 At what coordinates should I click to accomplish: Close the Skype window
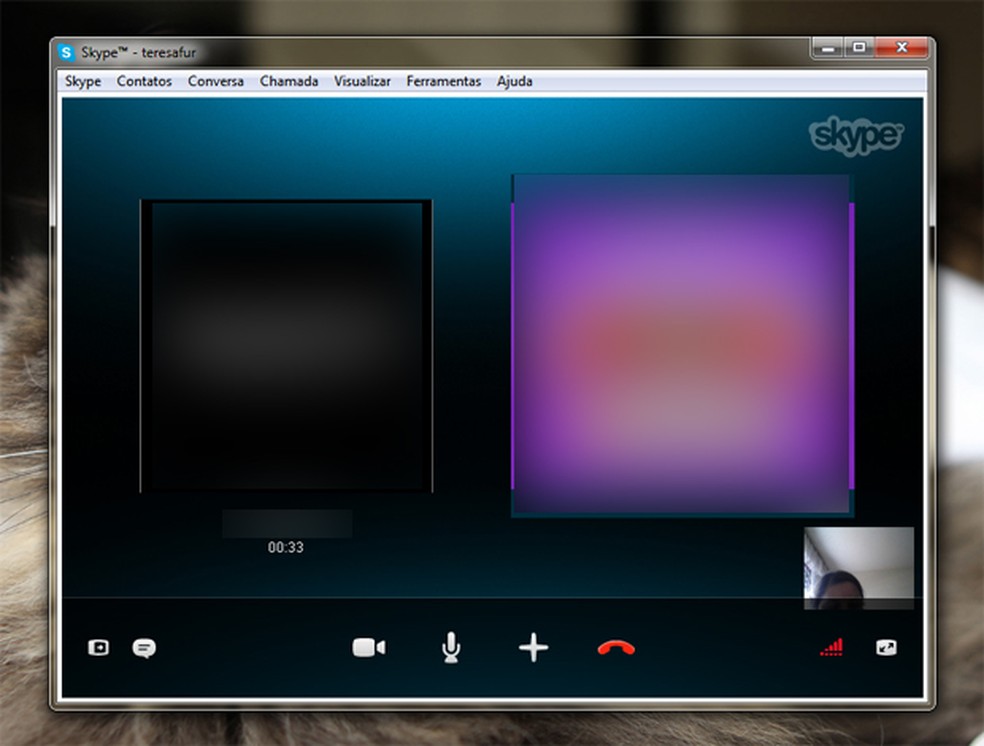[901, 48]
